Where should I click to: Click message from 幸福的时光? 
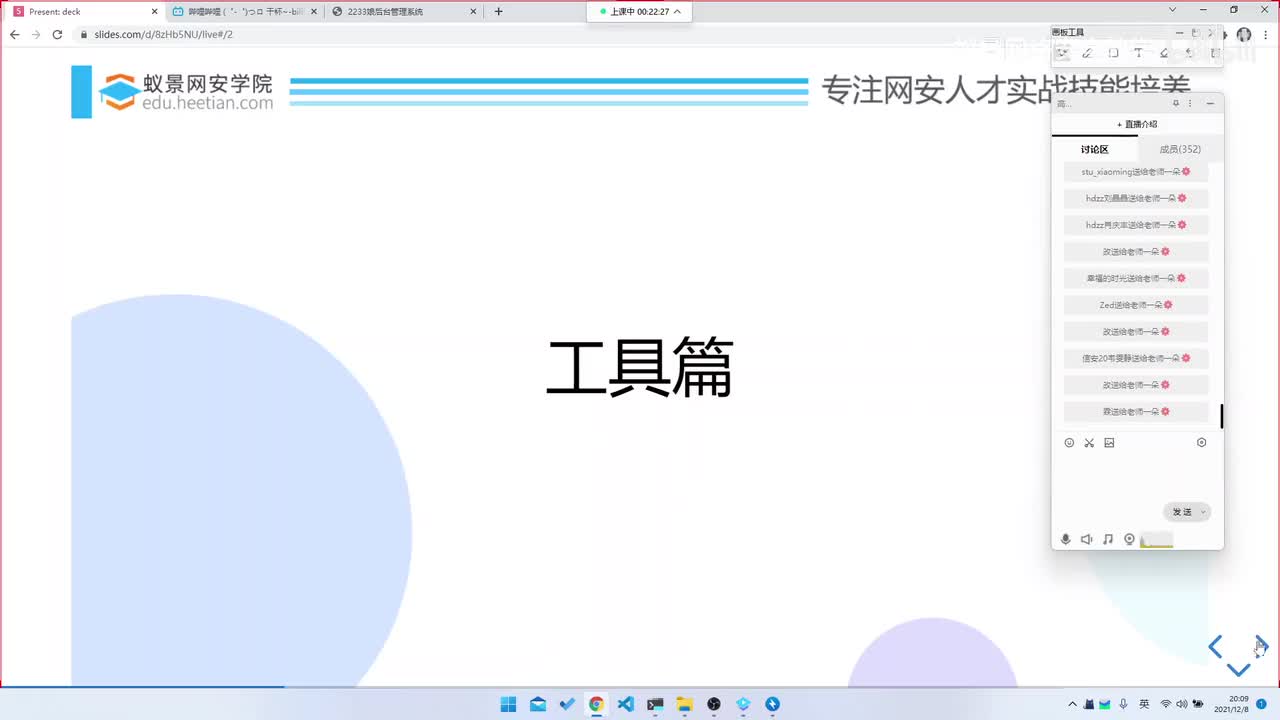[x=1136, y=278]
